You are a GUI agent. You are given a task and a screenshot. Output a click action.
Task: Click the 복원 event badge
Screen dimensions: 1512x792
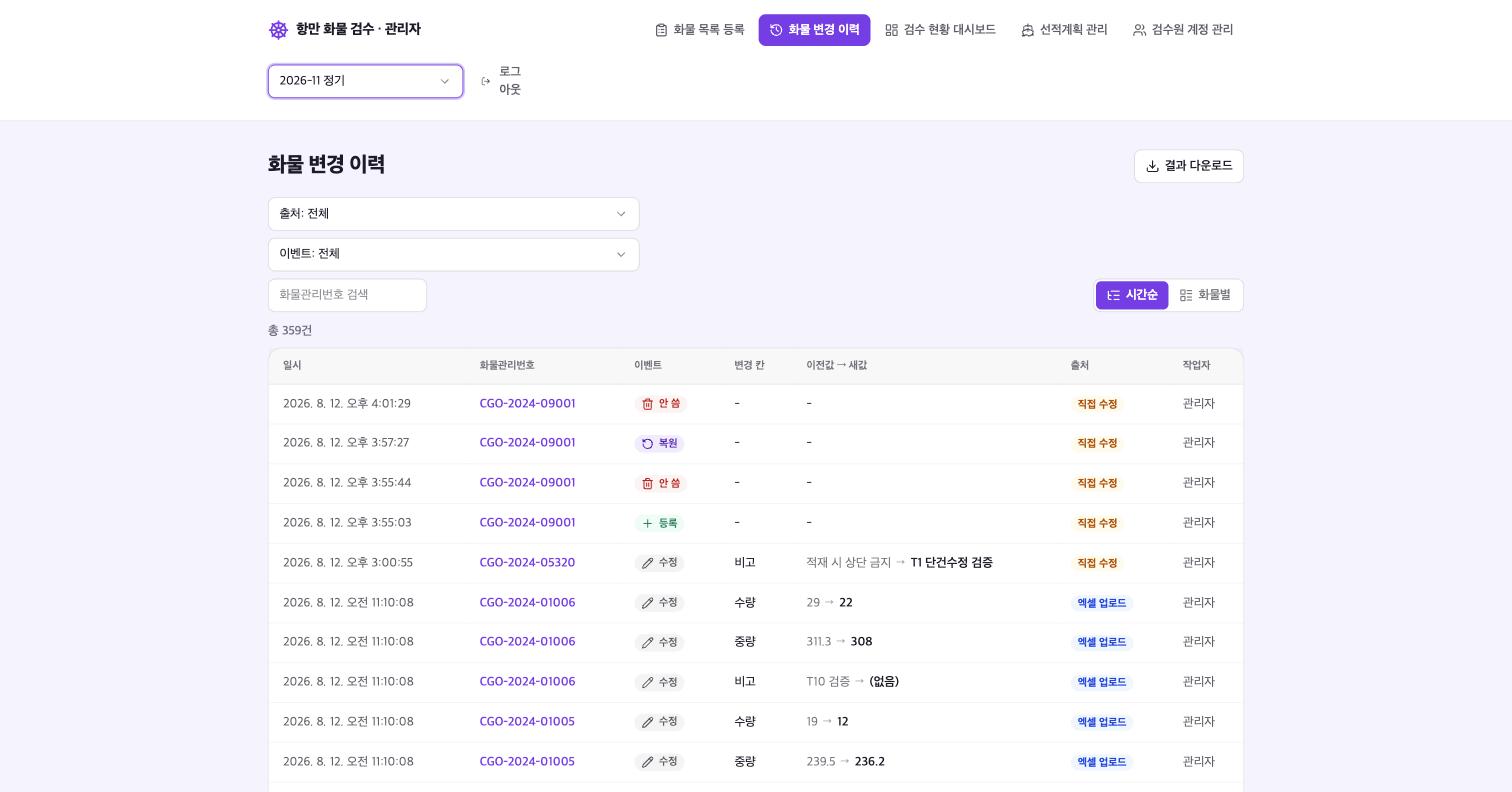(659, 443)
